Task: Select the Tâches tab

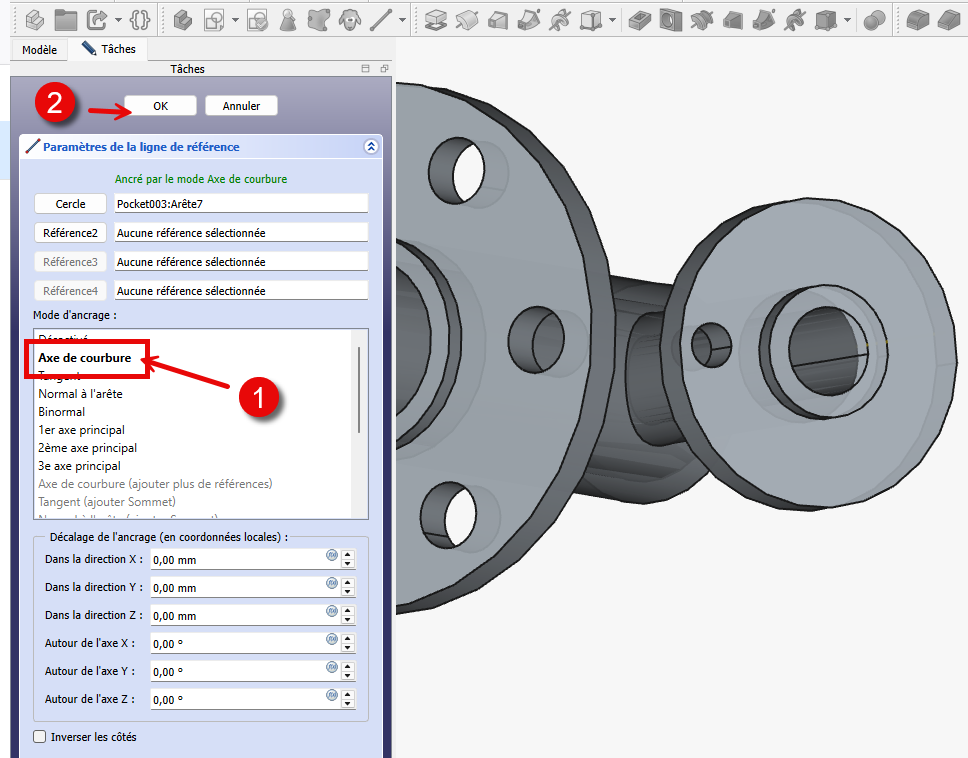Action: (108, 49)
